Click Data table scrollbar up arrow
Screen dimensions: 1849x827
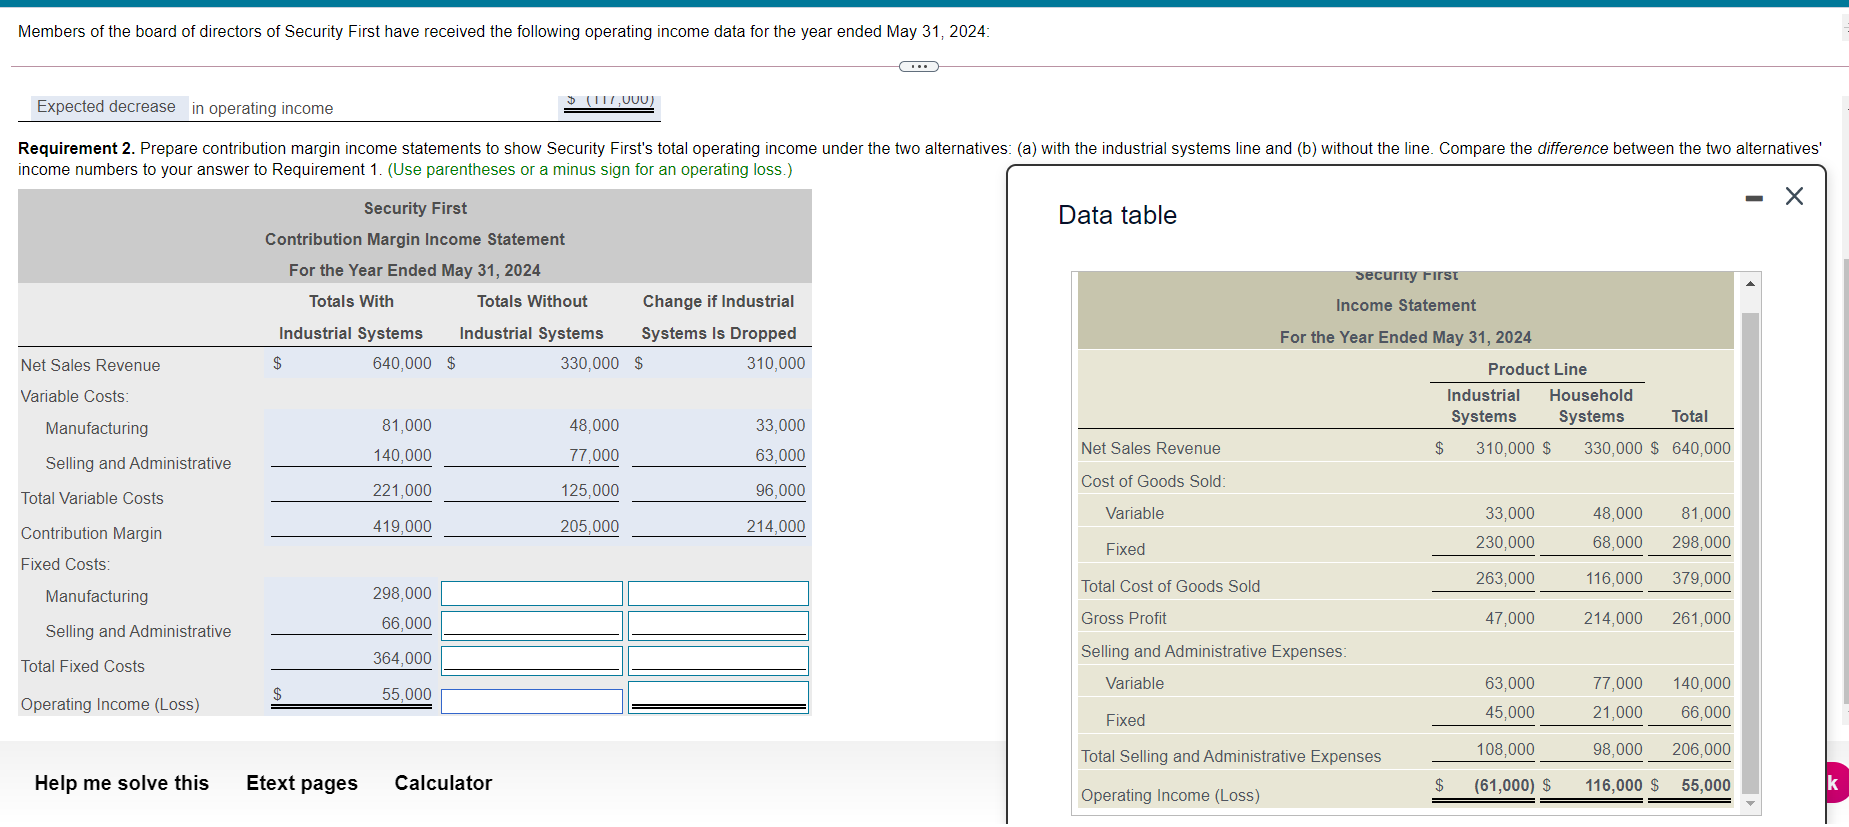coord(1750,284)
